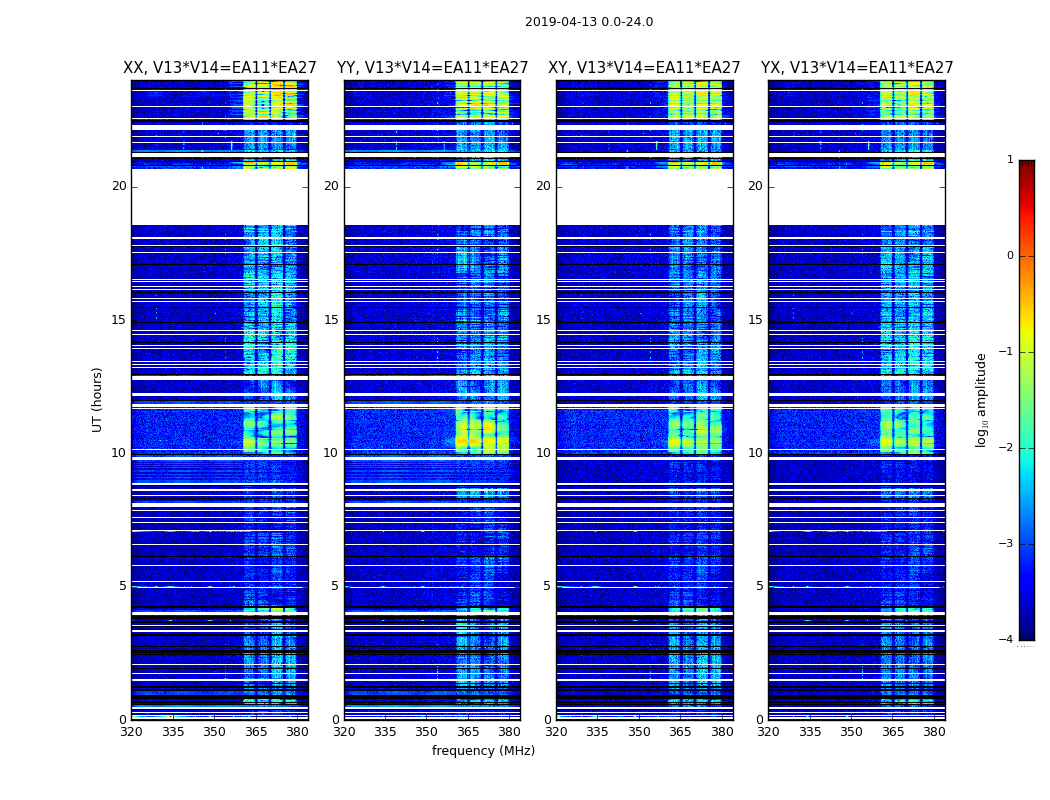This screenshot has width=1050, height=800.
Task: Click the white data gap in YX panel
Action: tap(856, 197)
